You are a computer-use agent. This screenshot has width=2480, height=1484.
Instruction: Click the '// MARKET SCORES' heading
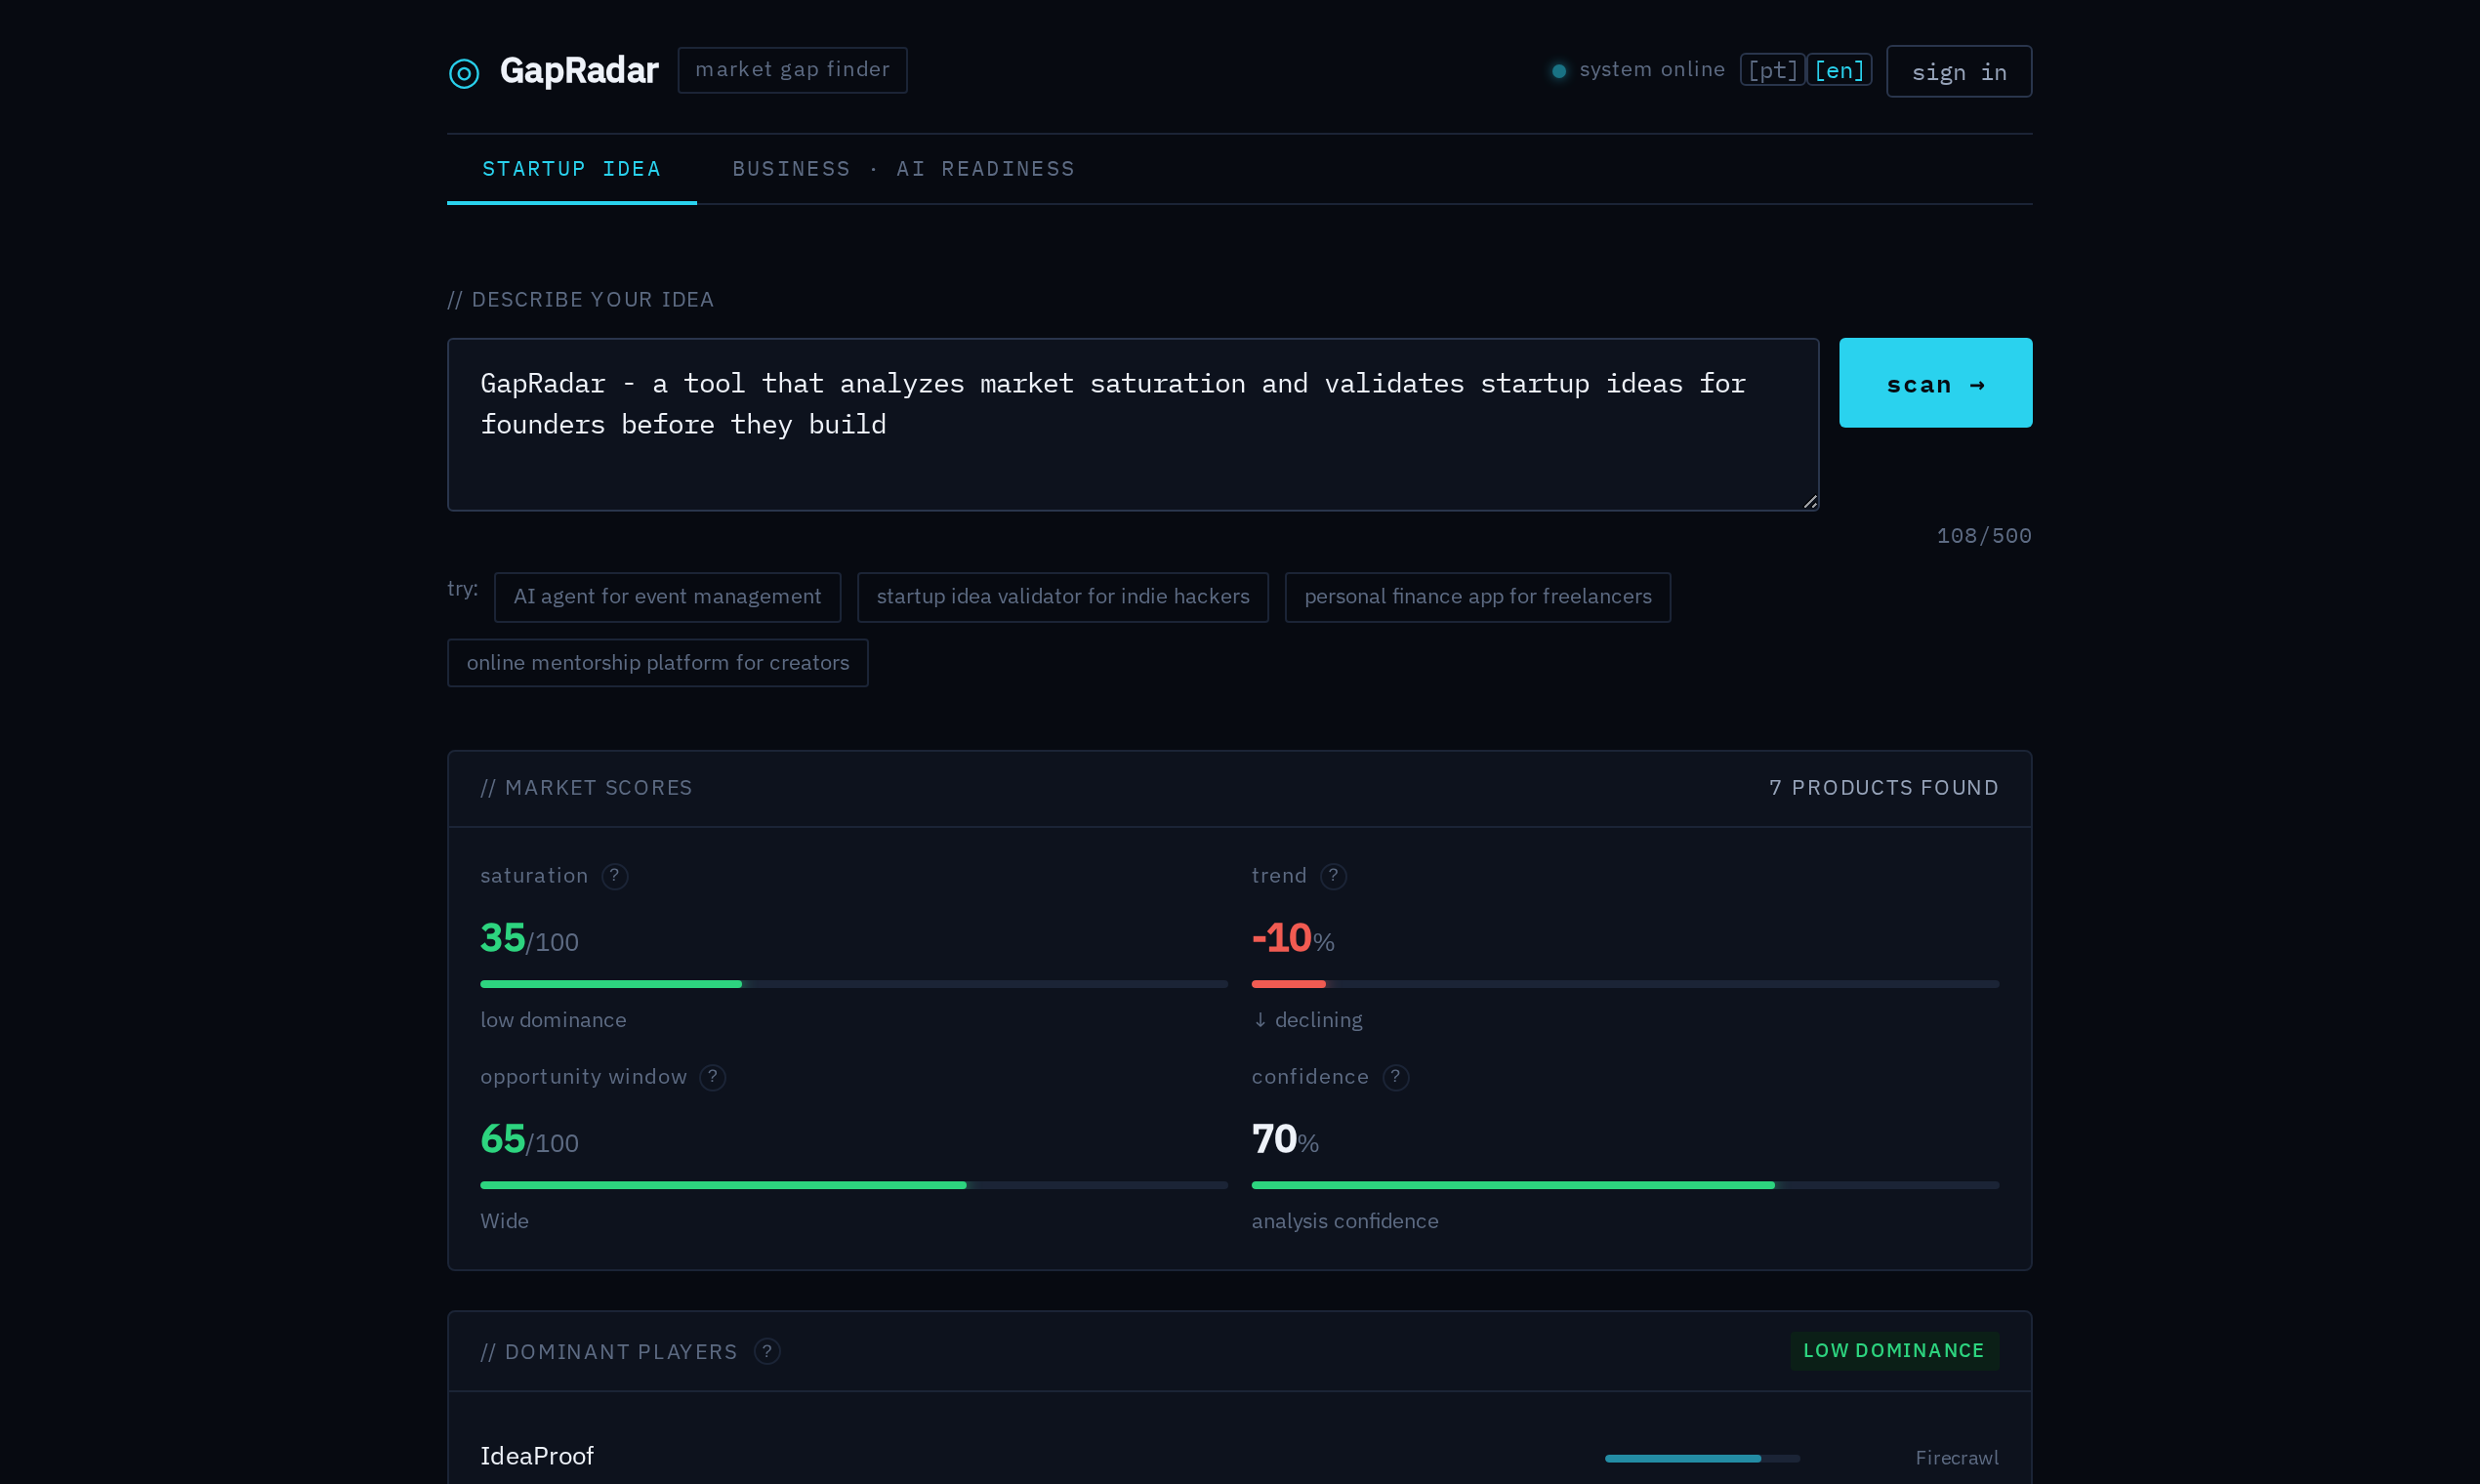(x=586, y=788)
